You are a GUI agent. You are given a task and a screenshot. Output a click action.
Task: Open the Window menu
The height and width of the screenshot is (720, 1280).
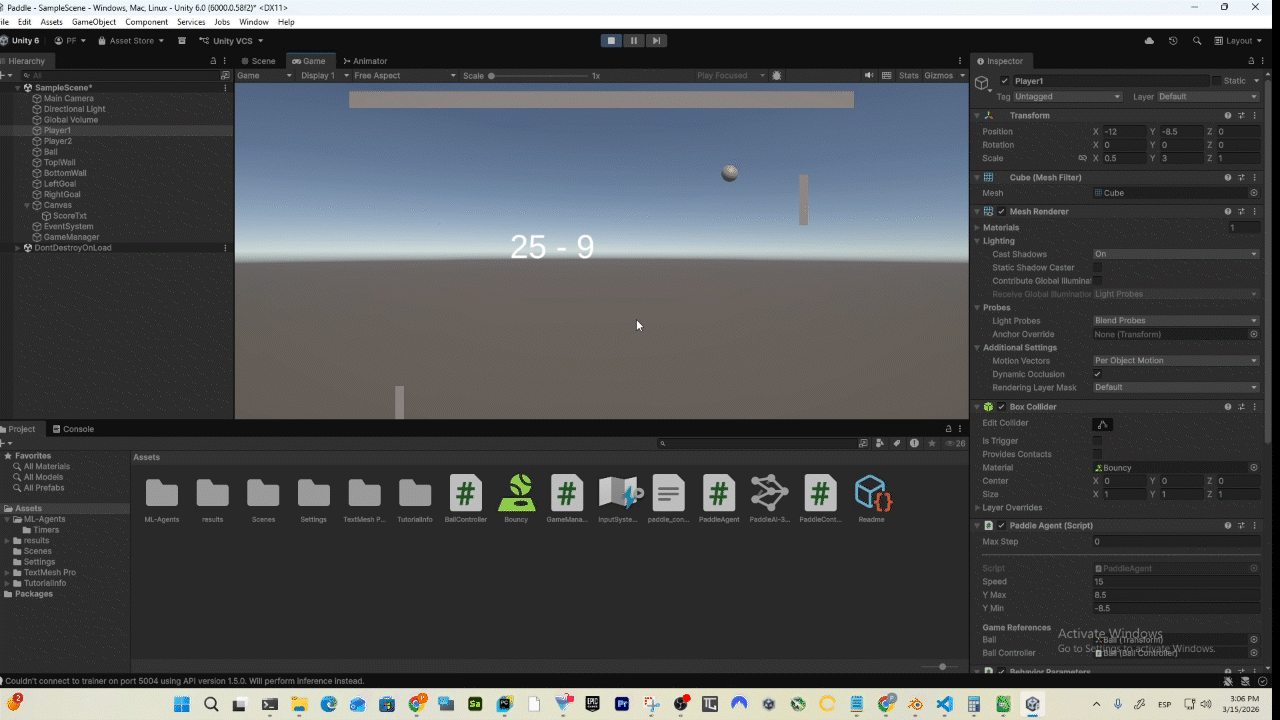pos(254,22)
